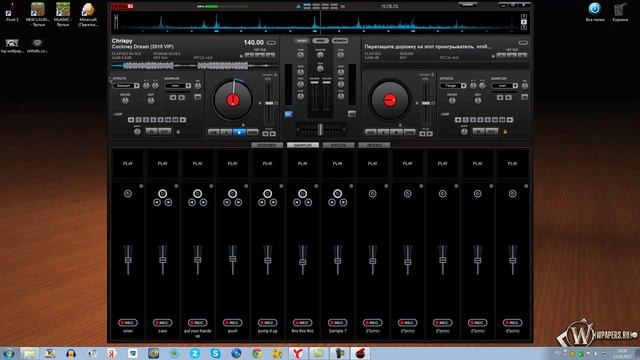Tick the small square on siren slot
The image size is (640, 360).
(141, 186)
